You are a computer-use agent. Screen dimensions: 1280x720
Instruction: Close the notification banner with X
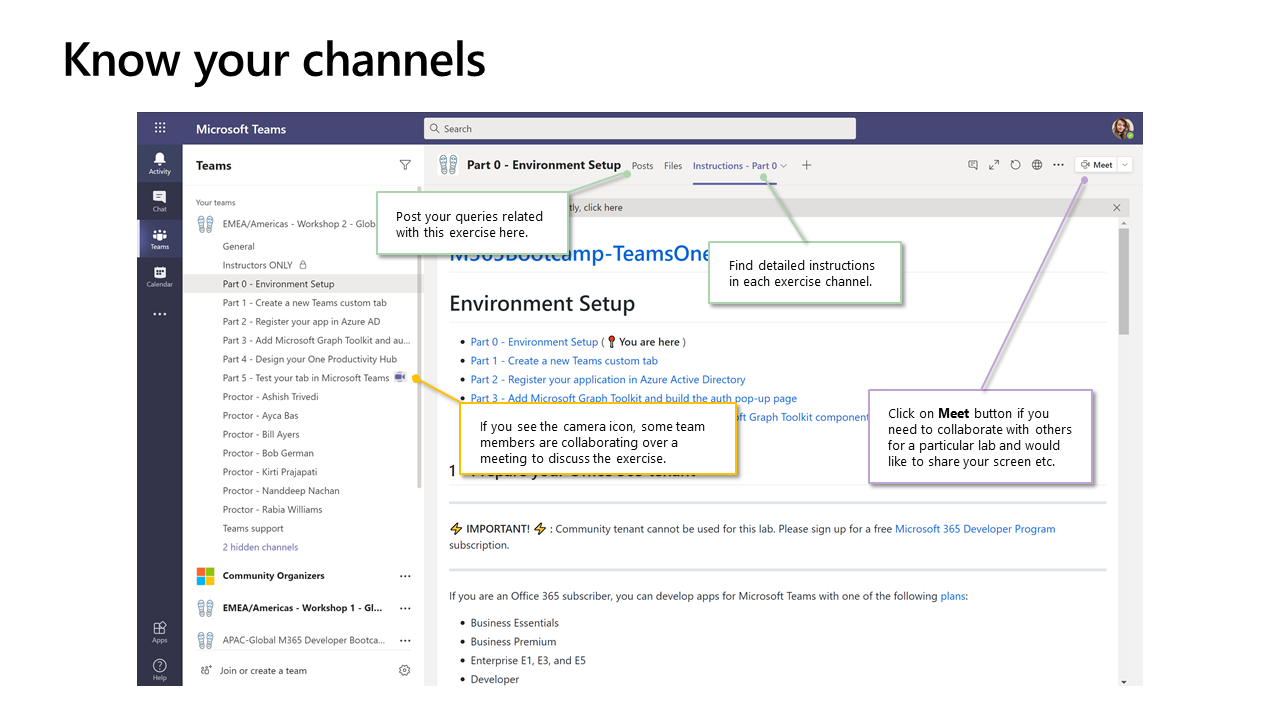click(1117, 207)
